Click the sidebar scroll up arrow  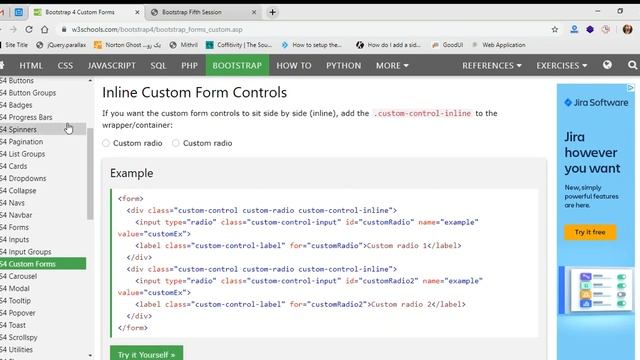[x=90, y=80]
